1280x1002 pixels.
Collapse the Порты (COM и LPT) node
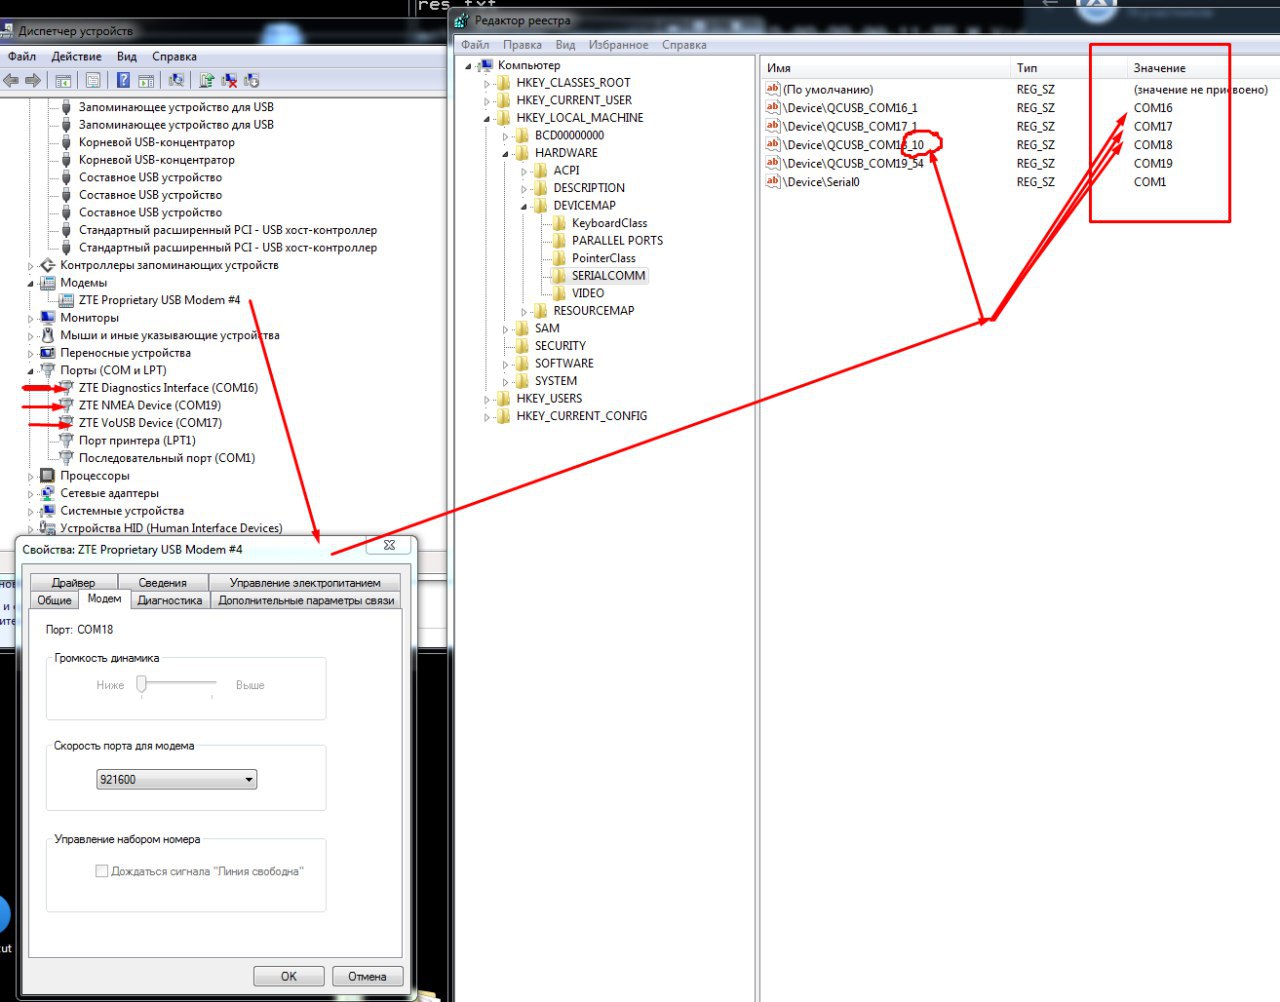click(x=30, y=371)
